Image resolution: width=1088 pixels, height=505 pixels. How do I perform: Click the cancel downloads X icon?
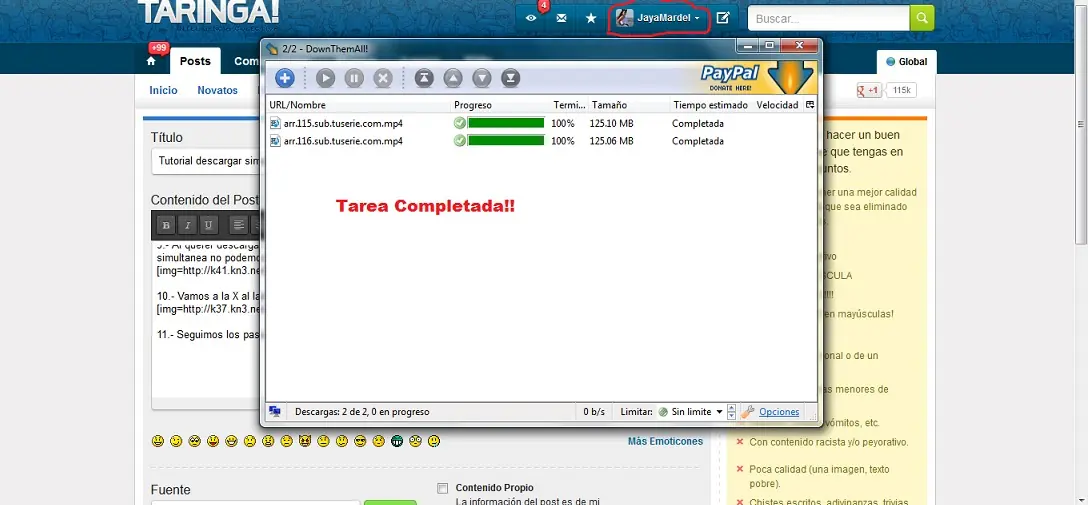point(382,78)
